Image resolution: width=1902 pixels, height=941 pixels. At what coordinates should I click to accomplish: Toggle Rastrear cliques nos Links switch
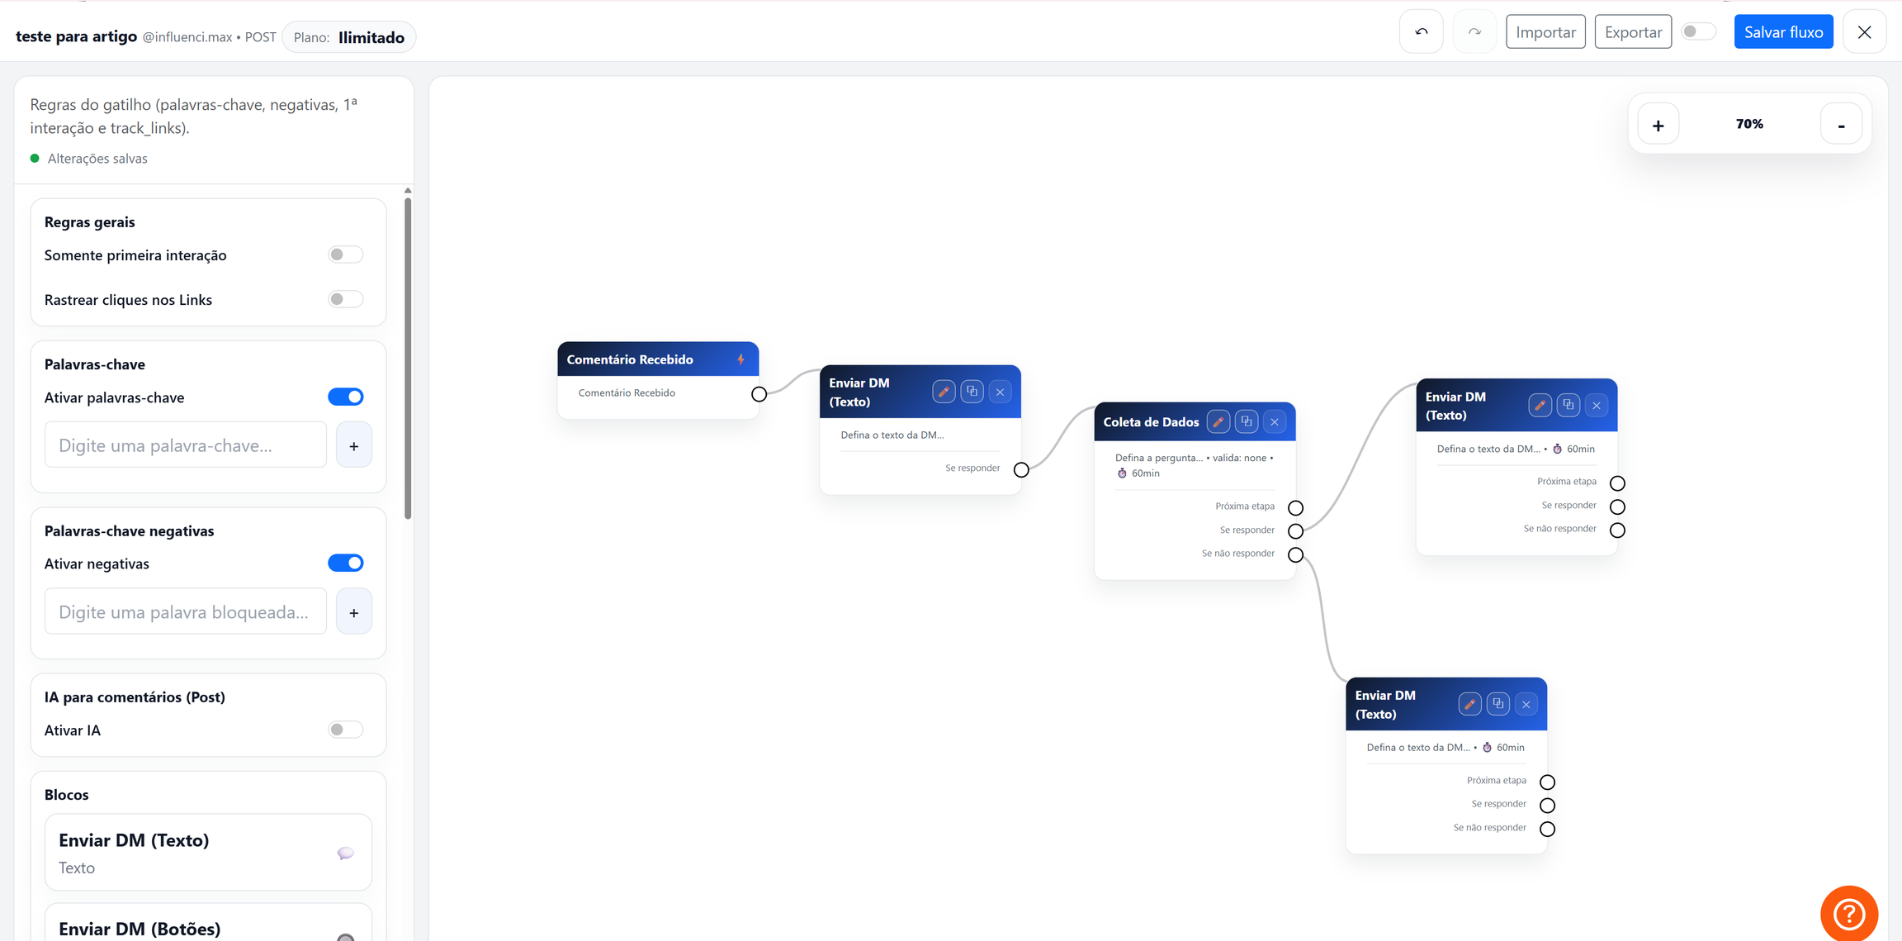point(346,299)
